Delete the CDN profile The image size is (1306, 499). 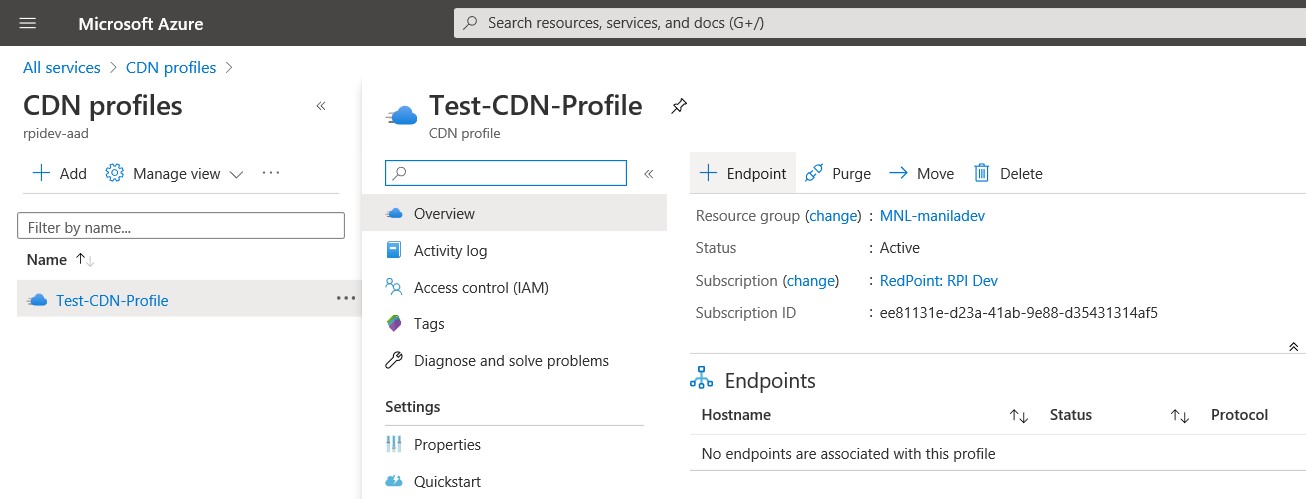tap(1008, 173)
